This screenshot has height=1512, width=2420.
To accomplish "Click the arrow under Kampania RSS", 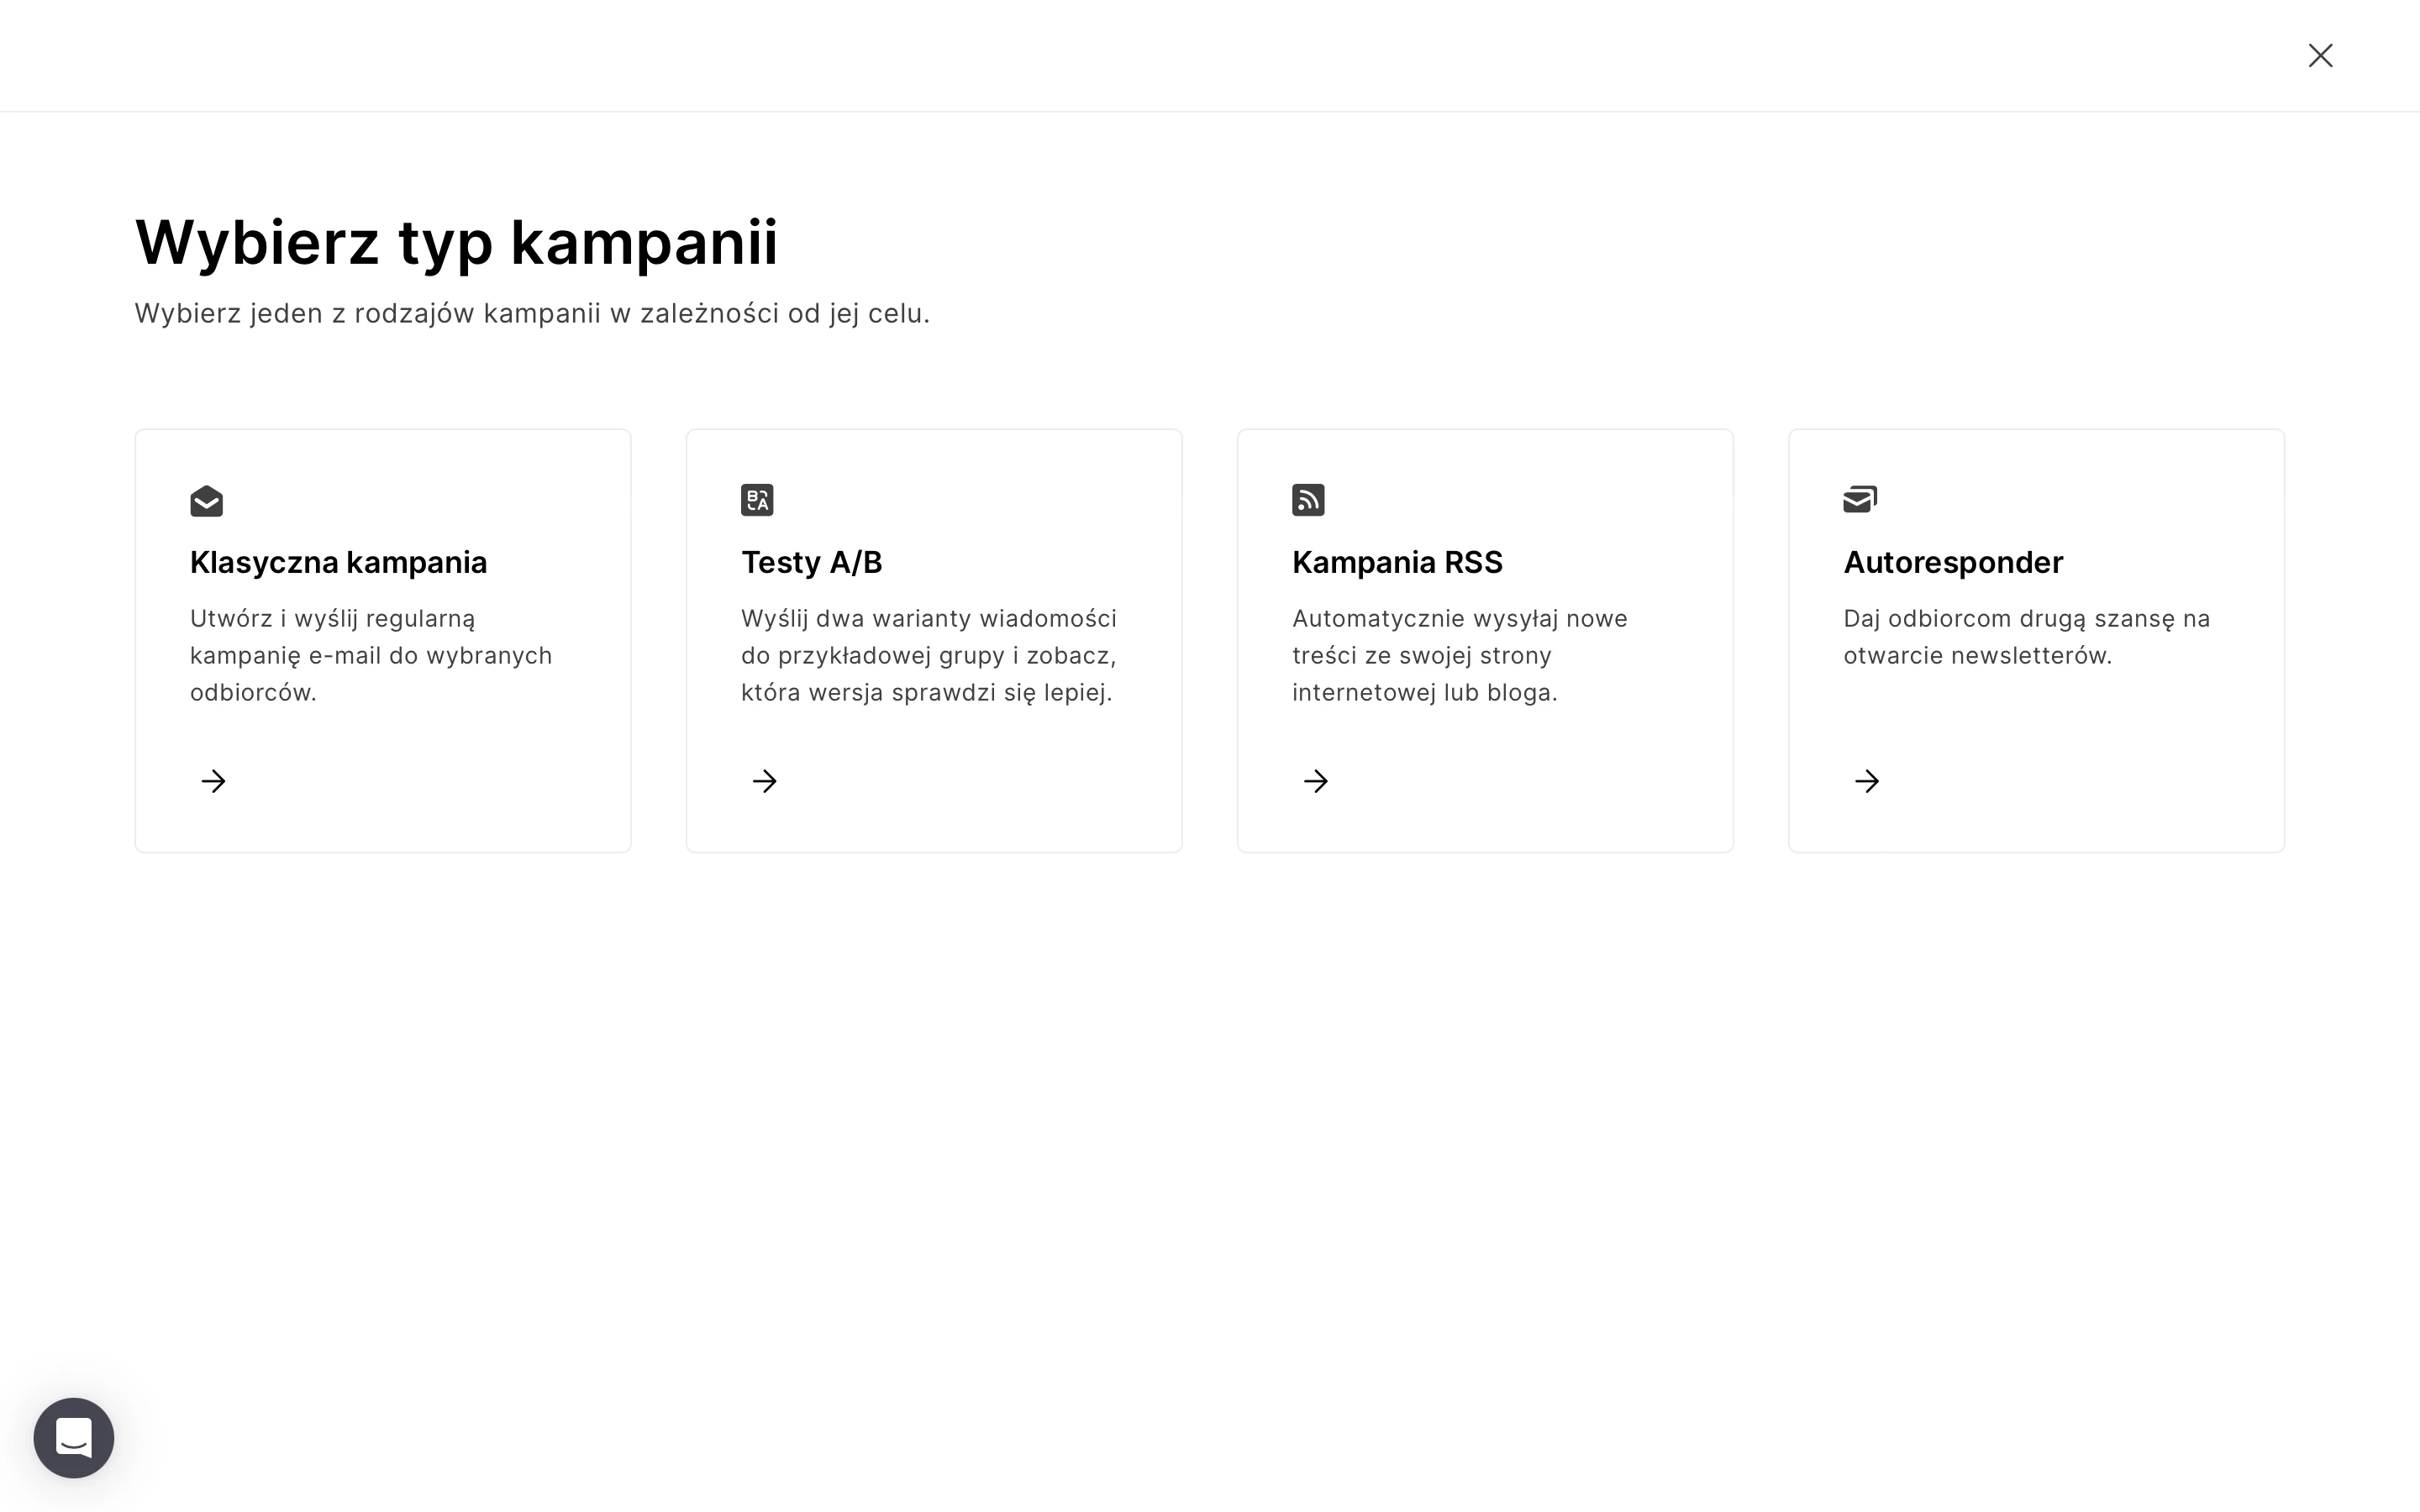I will click(x=1315, y=781).
